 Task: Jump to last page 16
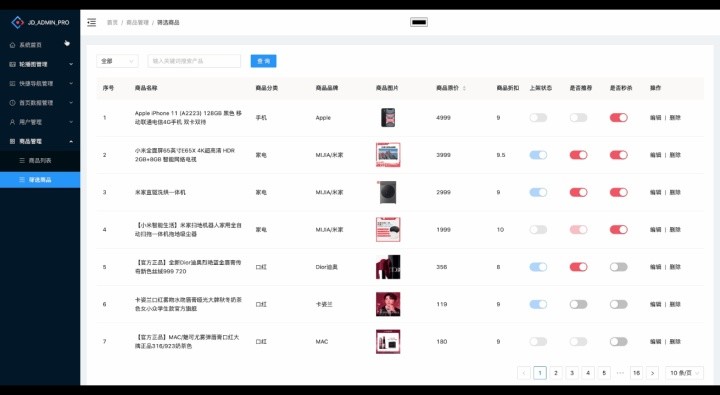click(x=636, y=373)
